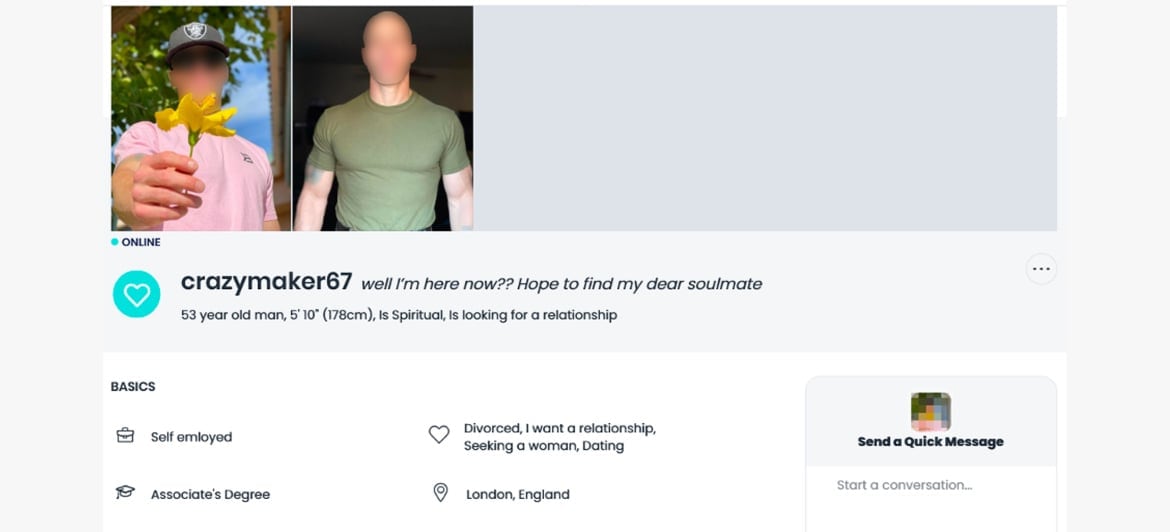Click the graduation cap education icon
Screen dimensions: 1170x532
[x=125, y=493]
